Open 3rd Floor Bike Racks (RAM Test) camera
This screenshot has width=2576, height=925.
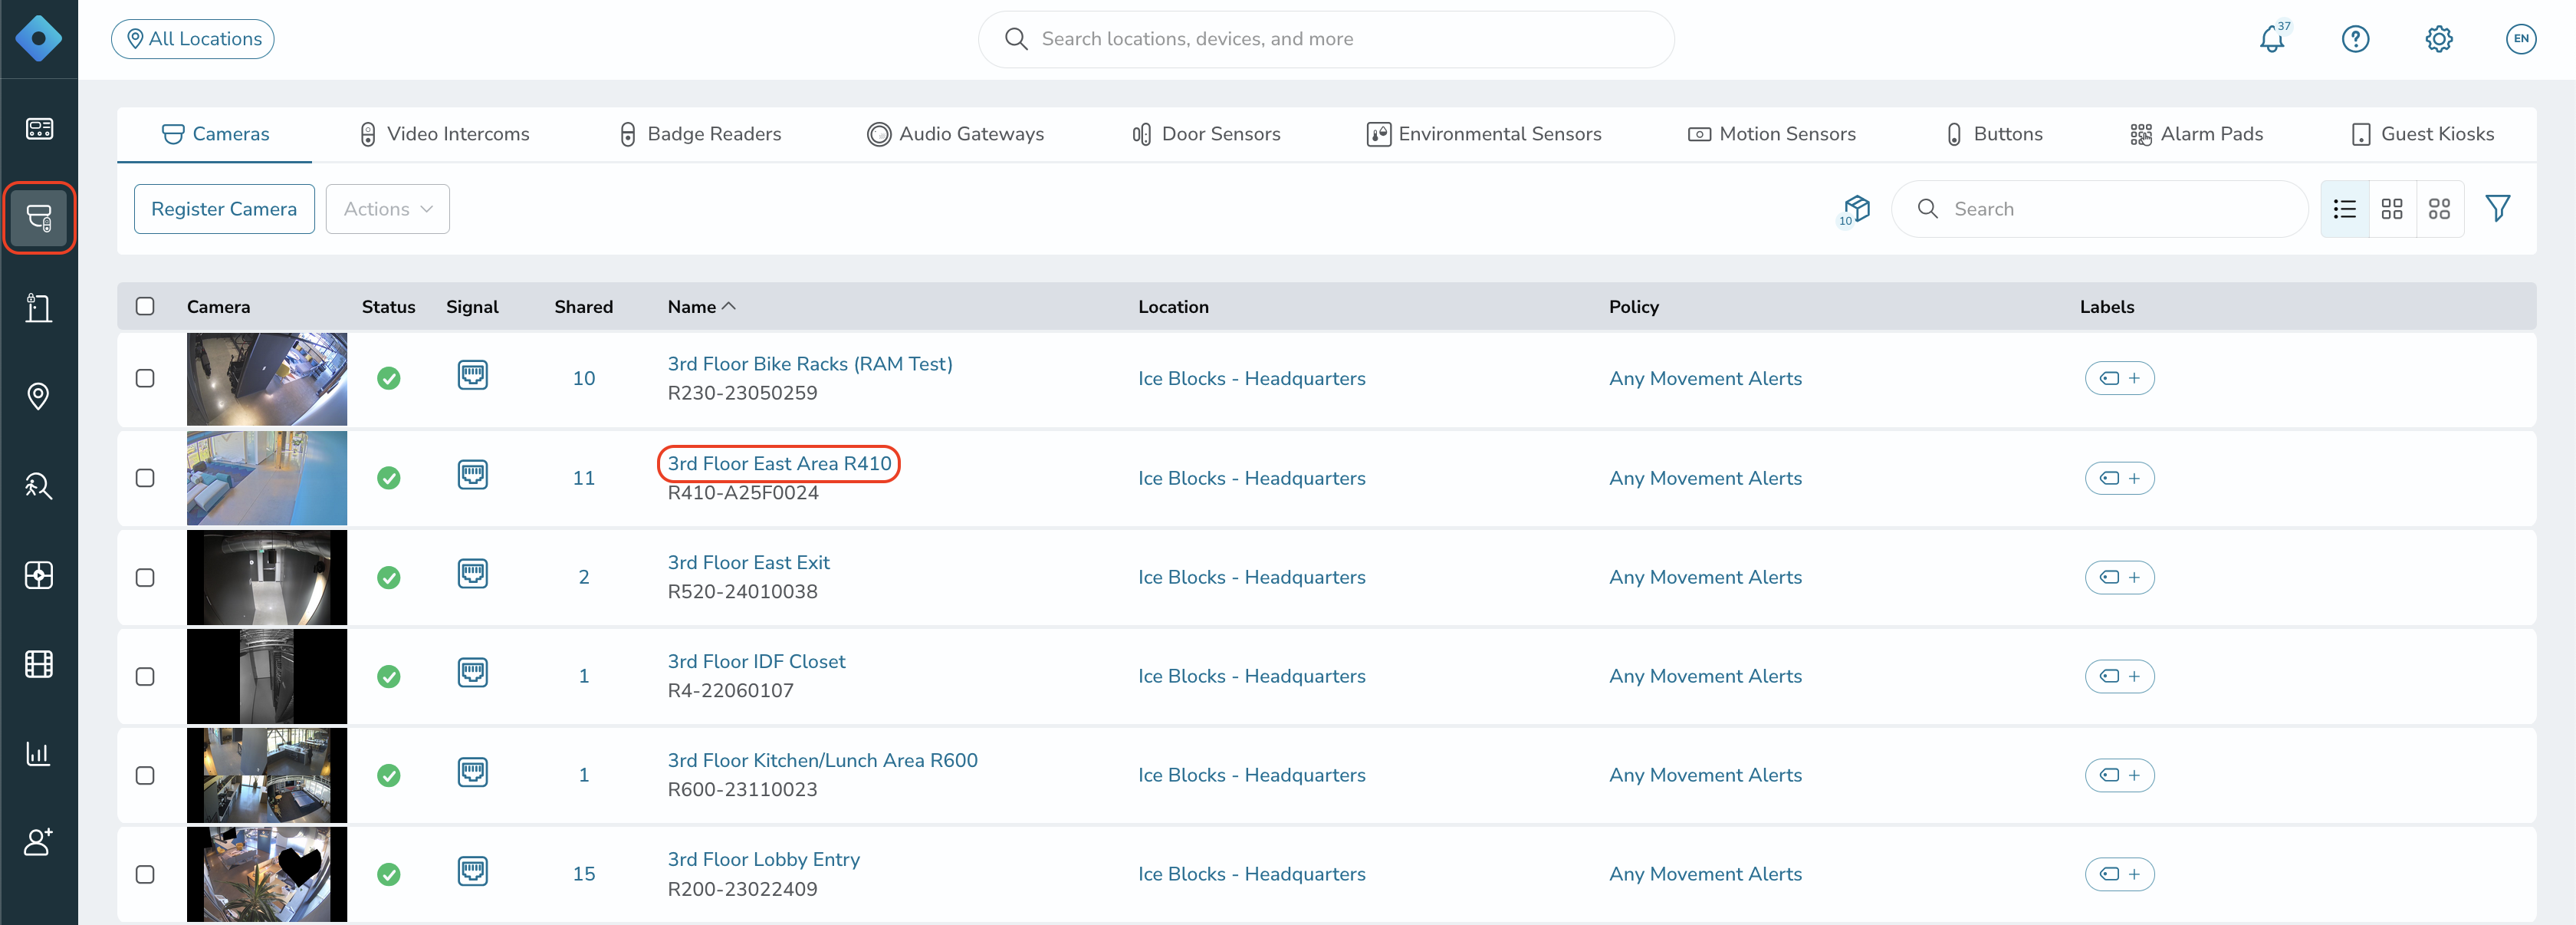[810, 364]
